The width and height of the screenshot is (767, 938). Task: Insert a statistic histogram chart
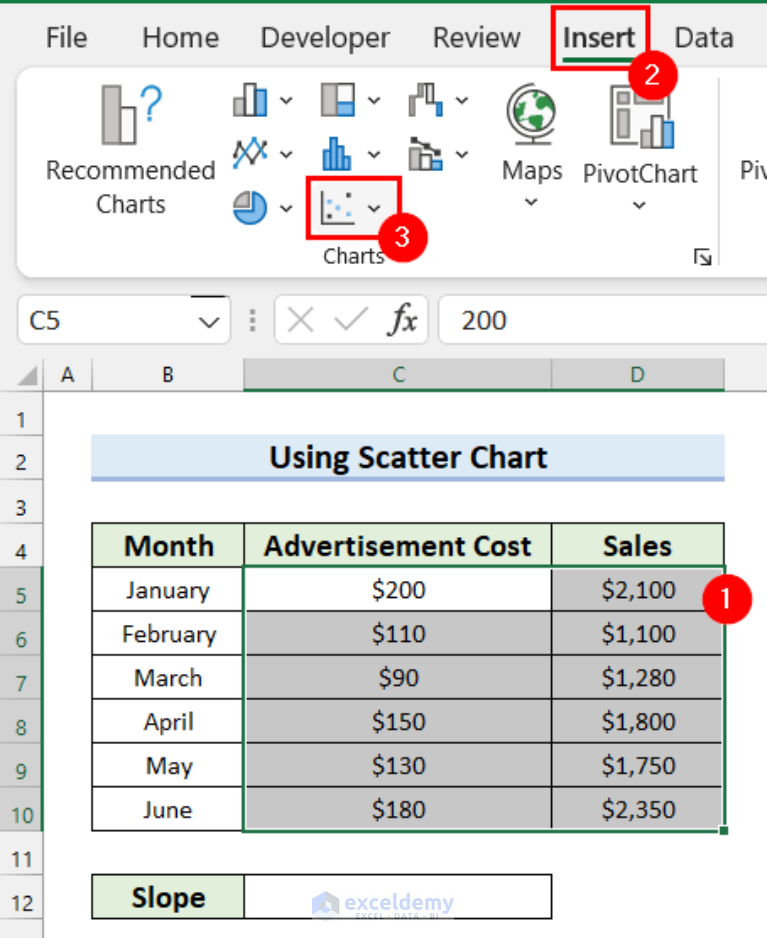pyautogui.click(x=337, y=154)
